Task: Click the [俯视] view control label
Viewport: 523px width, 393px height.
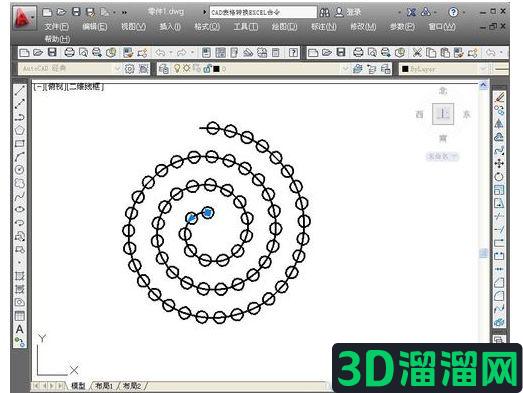Action: (x=56, y=87)
